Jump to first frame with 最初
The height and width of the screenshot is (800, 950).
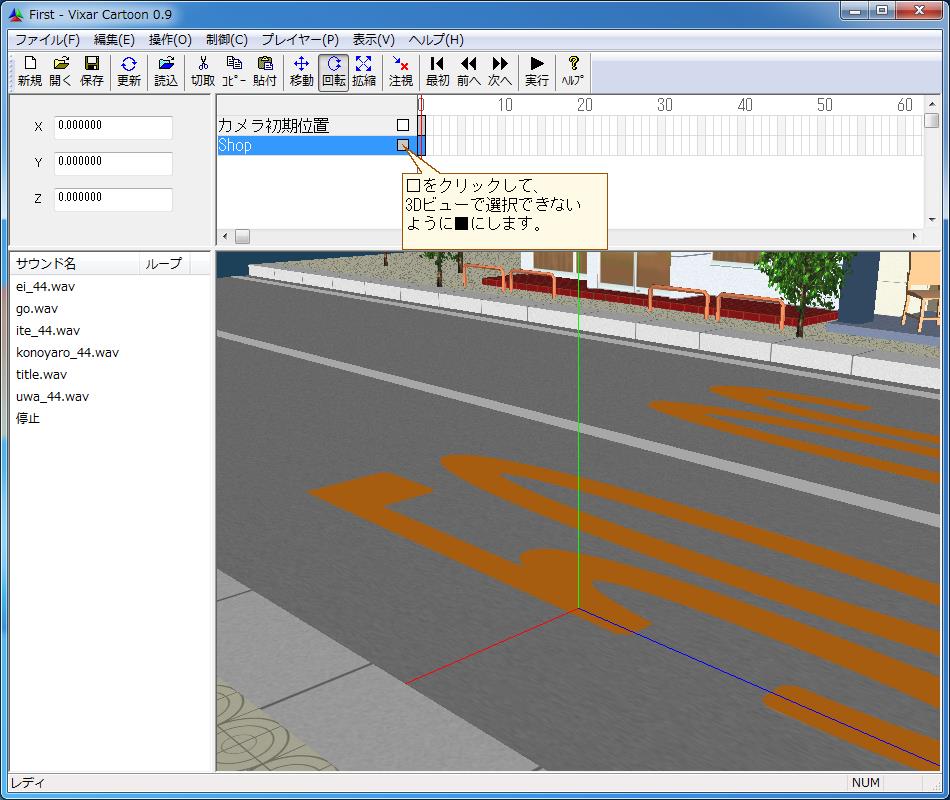tap(437, 71)
